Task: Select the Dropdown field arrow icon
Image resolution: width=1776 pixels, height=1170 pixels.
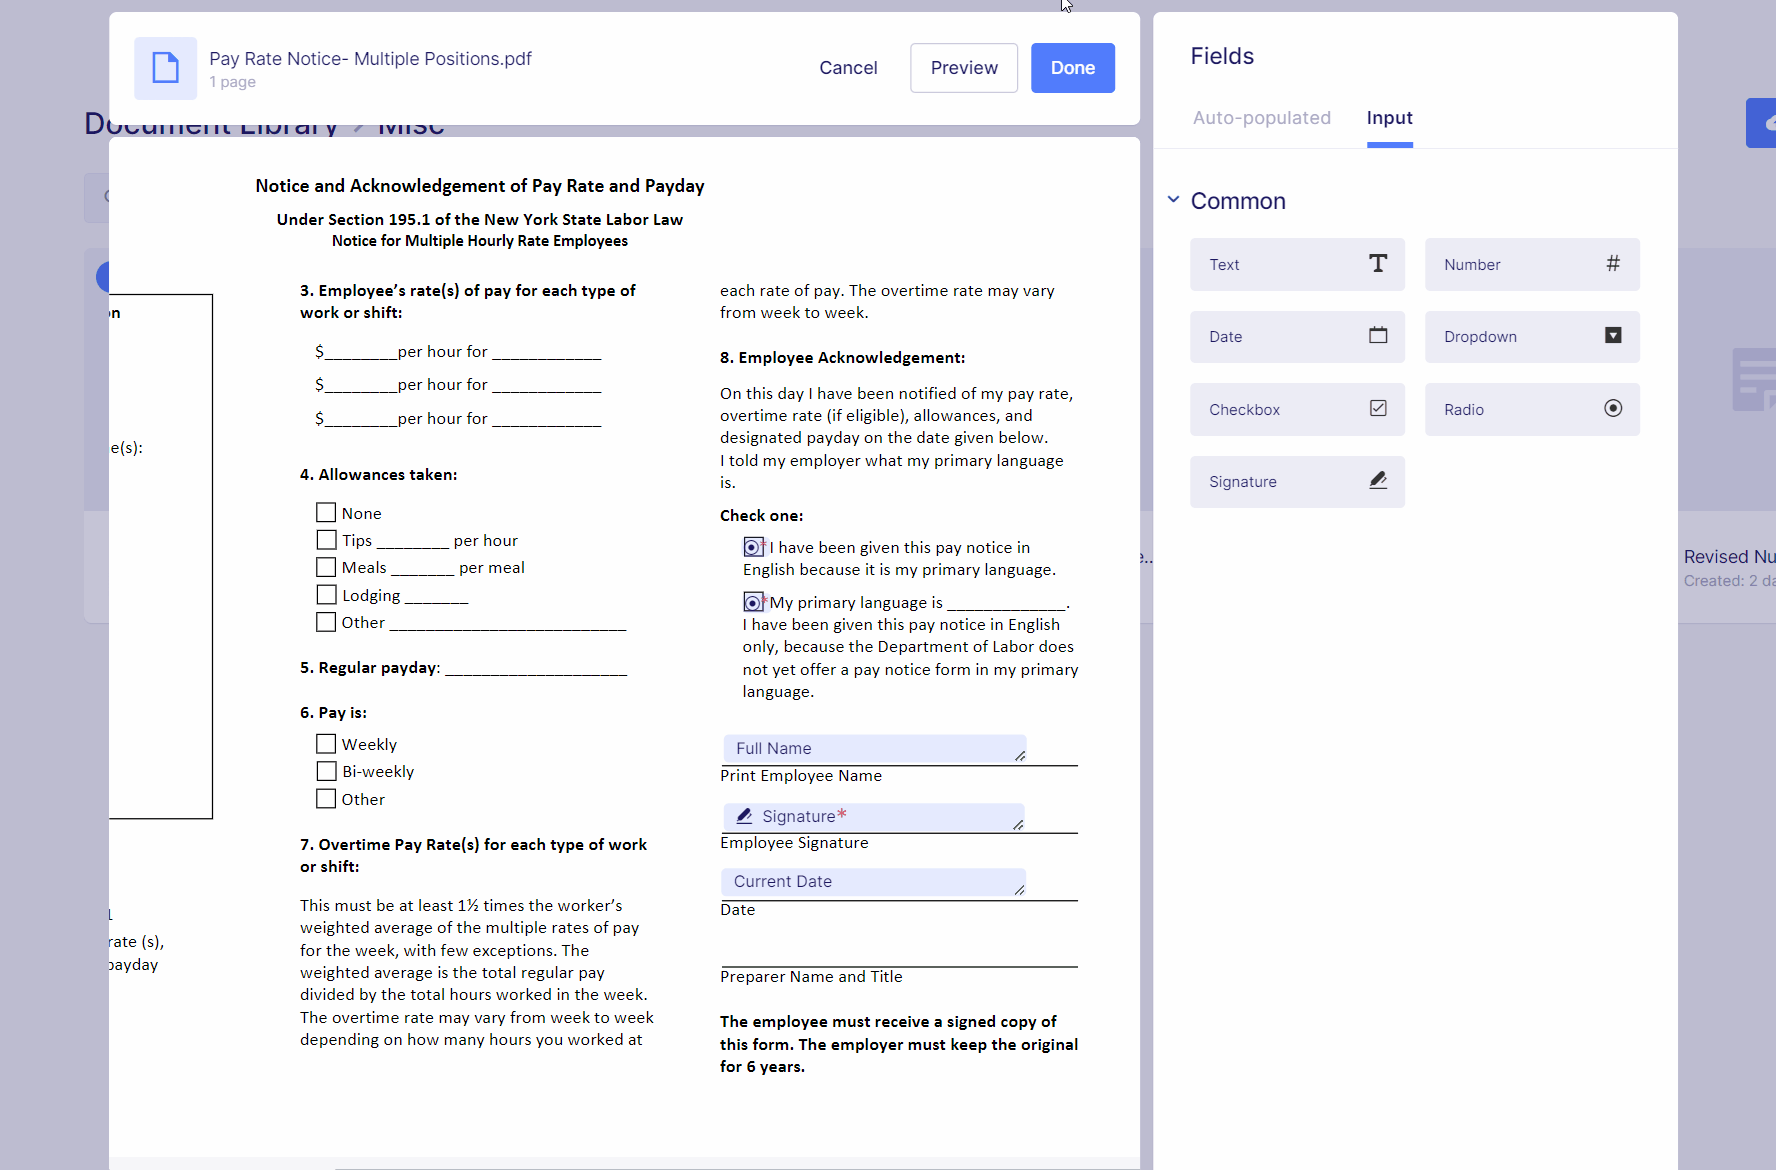Action: coord(1613,335)
